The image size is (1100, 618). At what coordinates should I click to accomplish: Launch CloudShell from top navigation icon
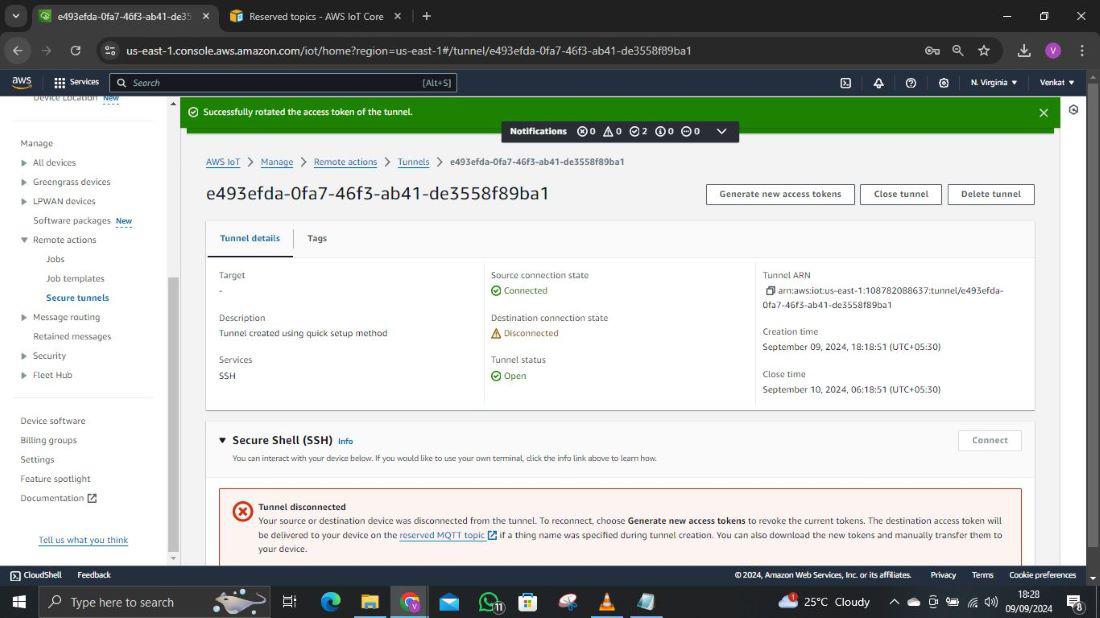pos(845,83)
